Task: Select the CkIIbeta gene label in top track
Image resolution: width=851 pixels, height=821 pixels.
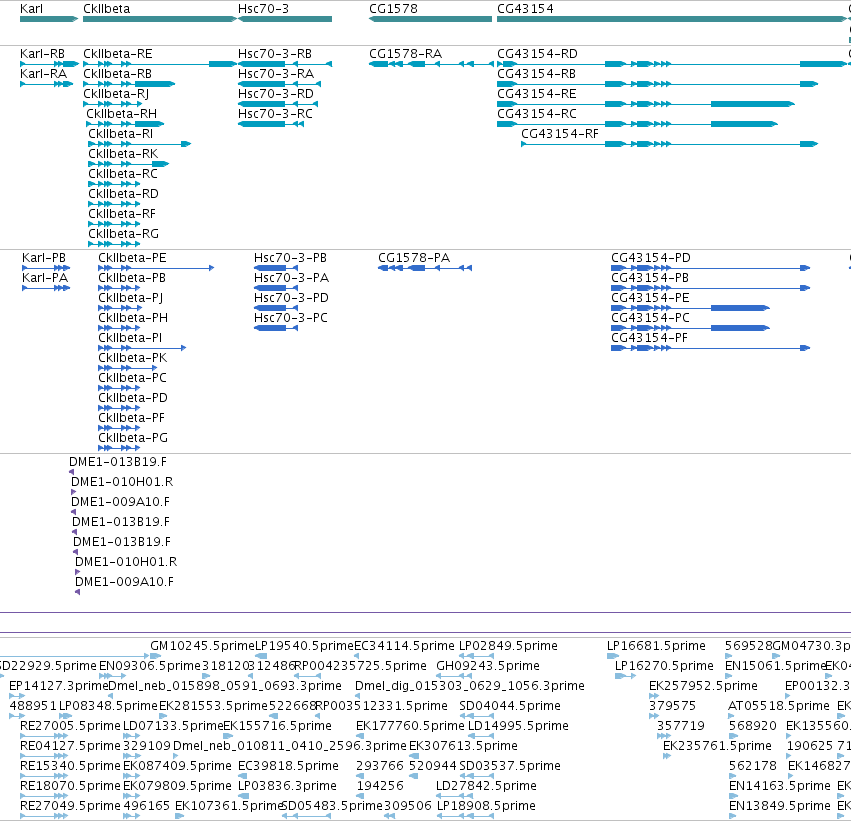Action: 106,9
